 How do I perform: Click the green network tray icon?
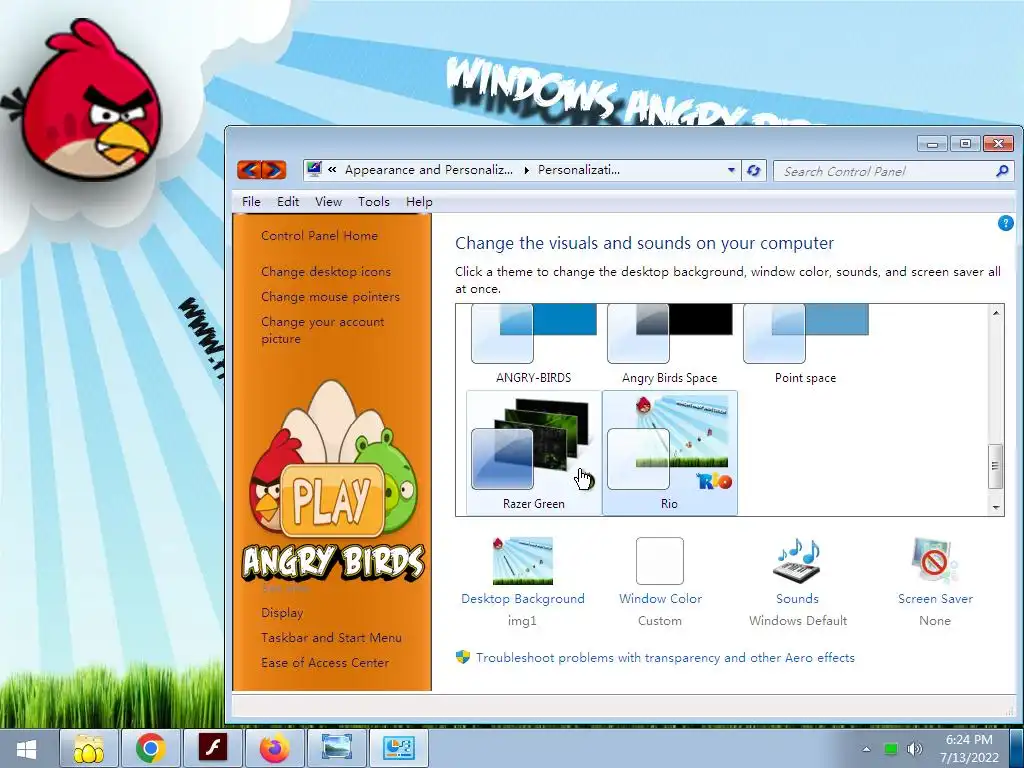[x=890, y=749]
